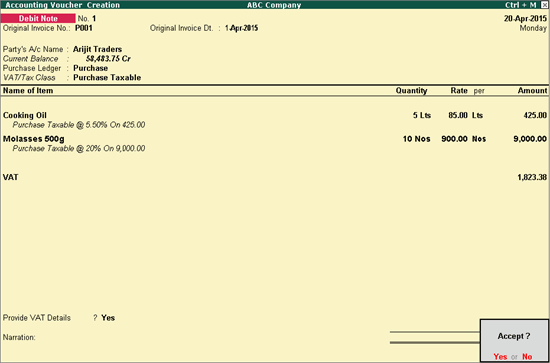
Task: Select the Party's A/c Name Arijit Traders
Action: (98, 49)
